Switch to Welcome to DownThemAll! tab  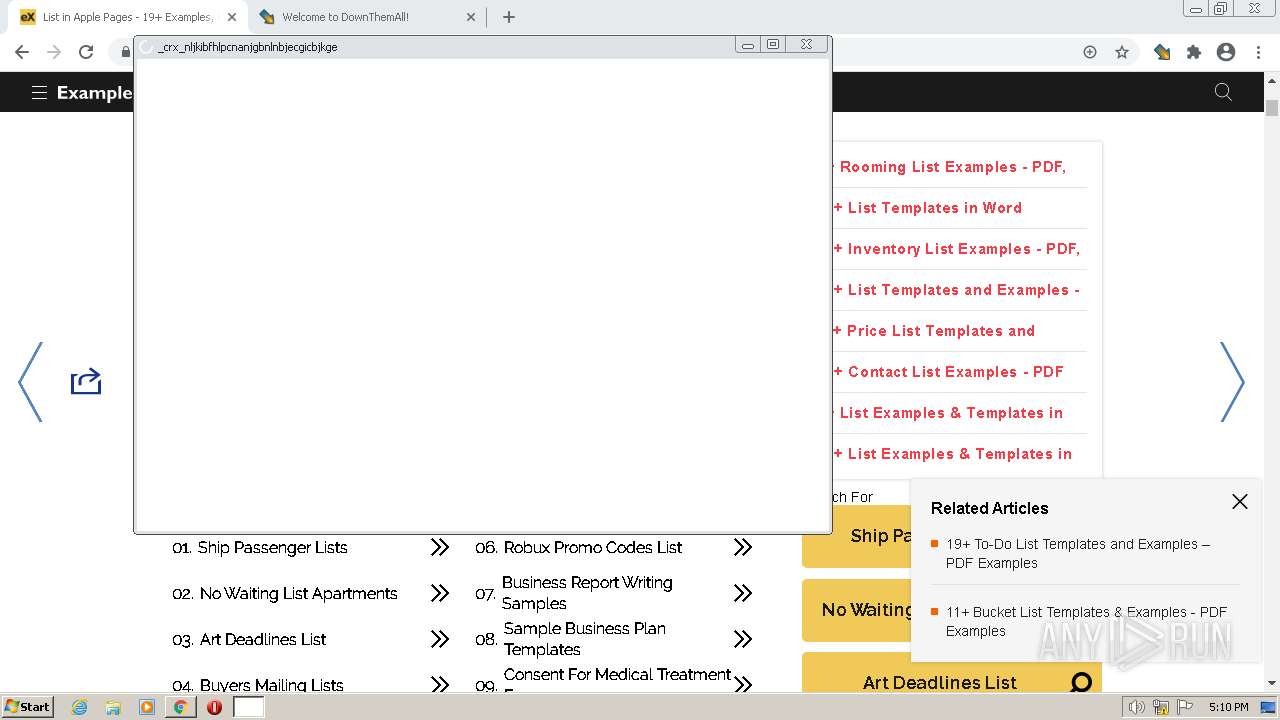coord(368,17)
